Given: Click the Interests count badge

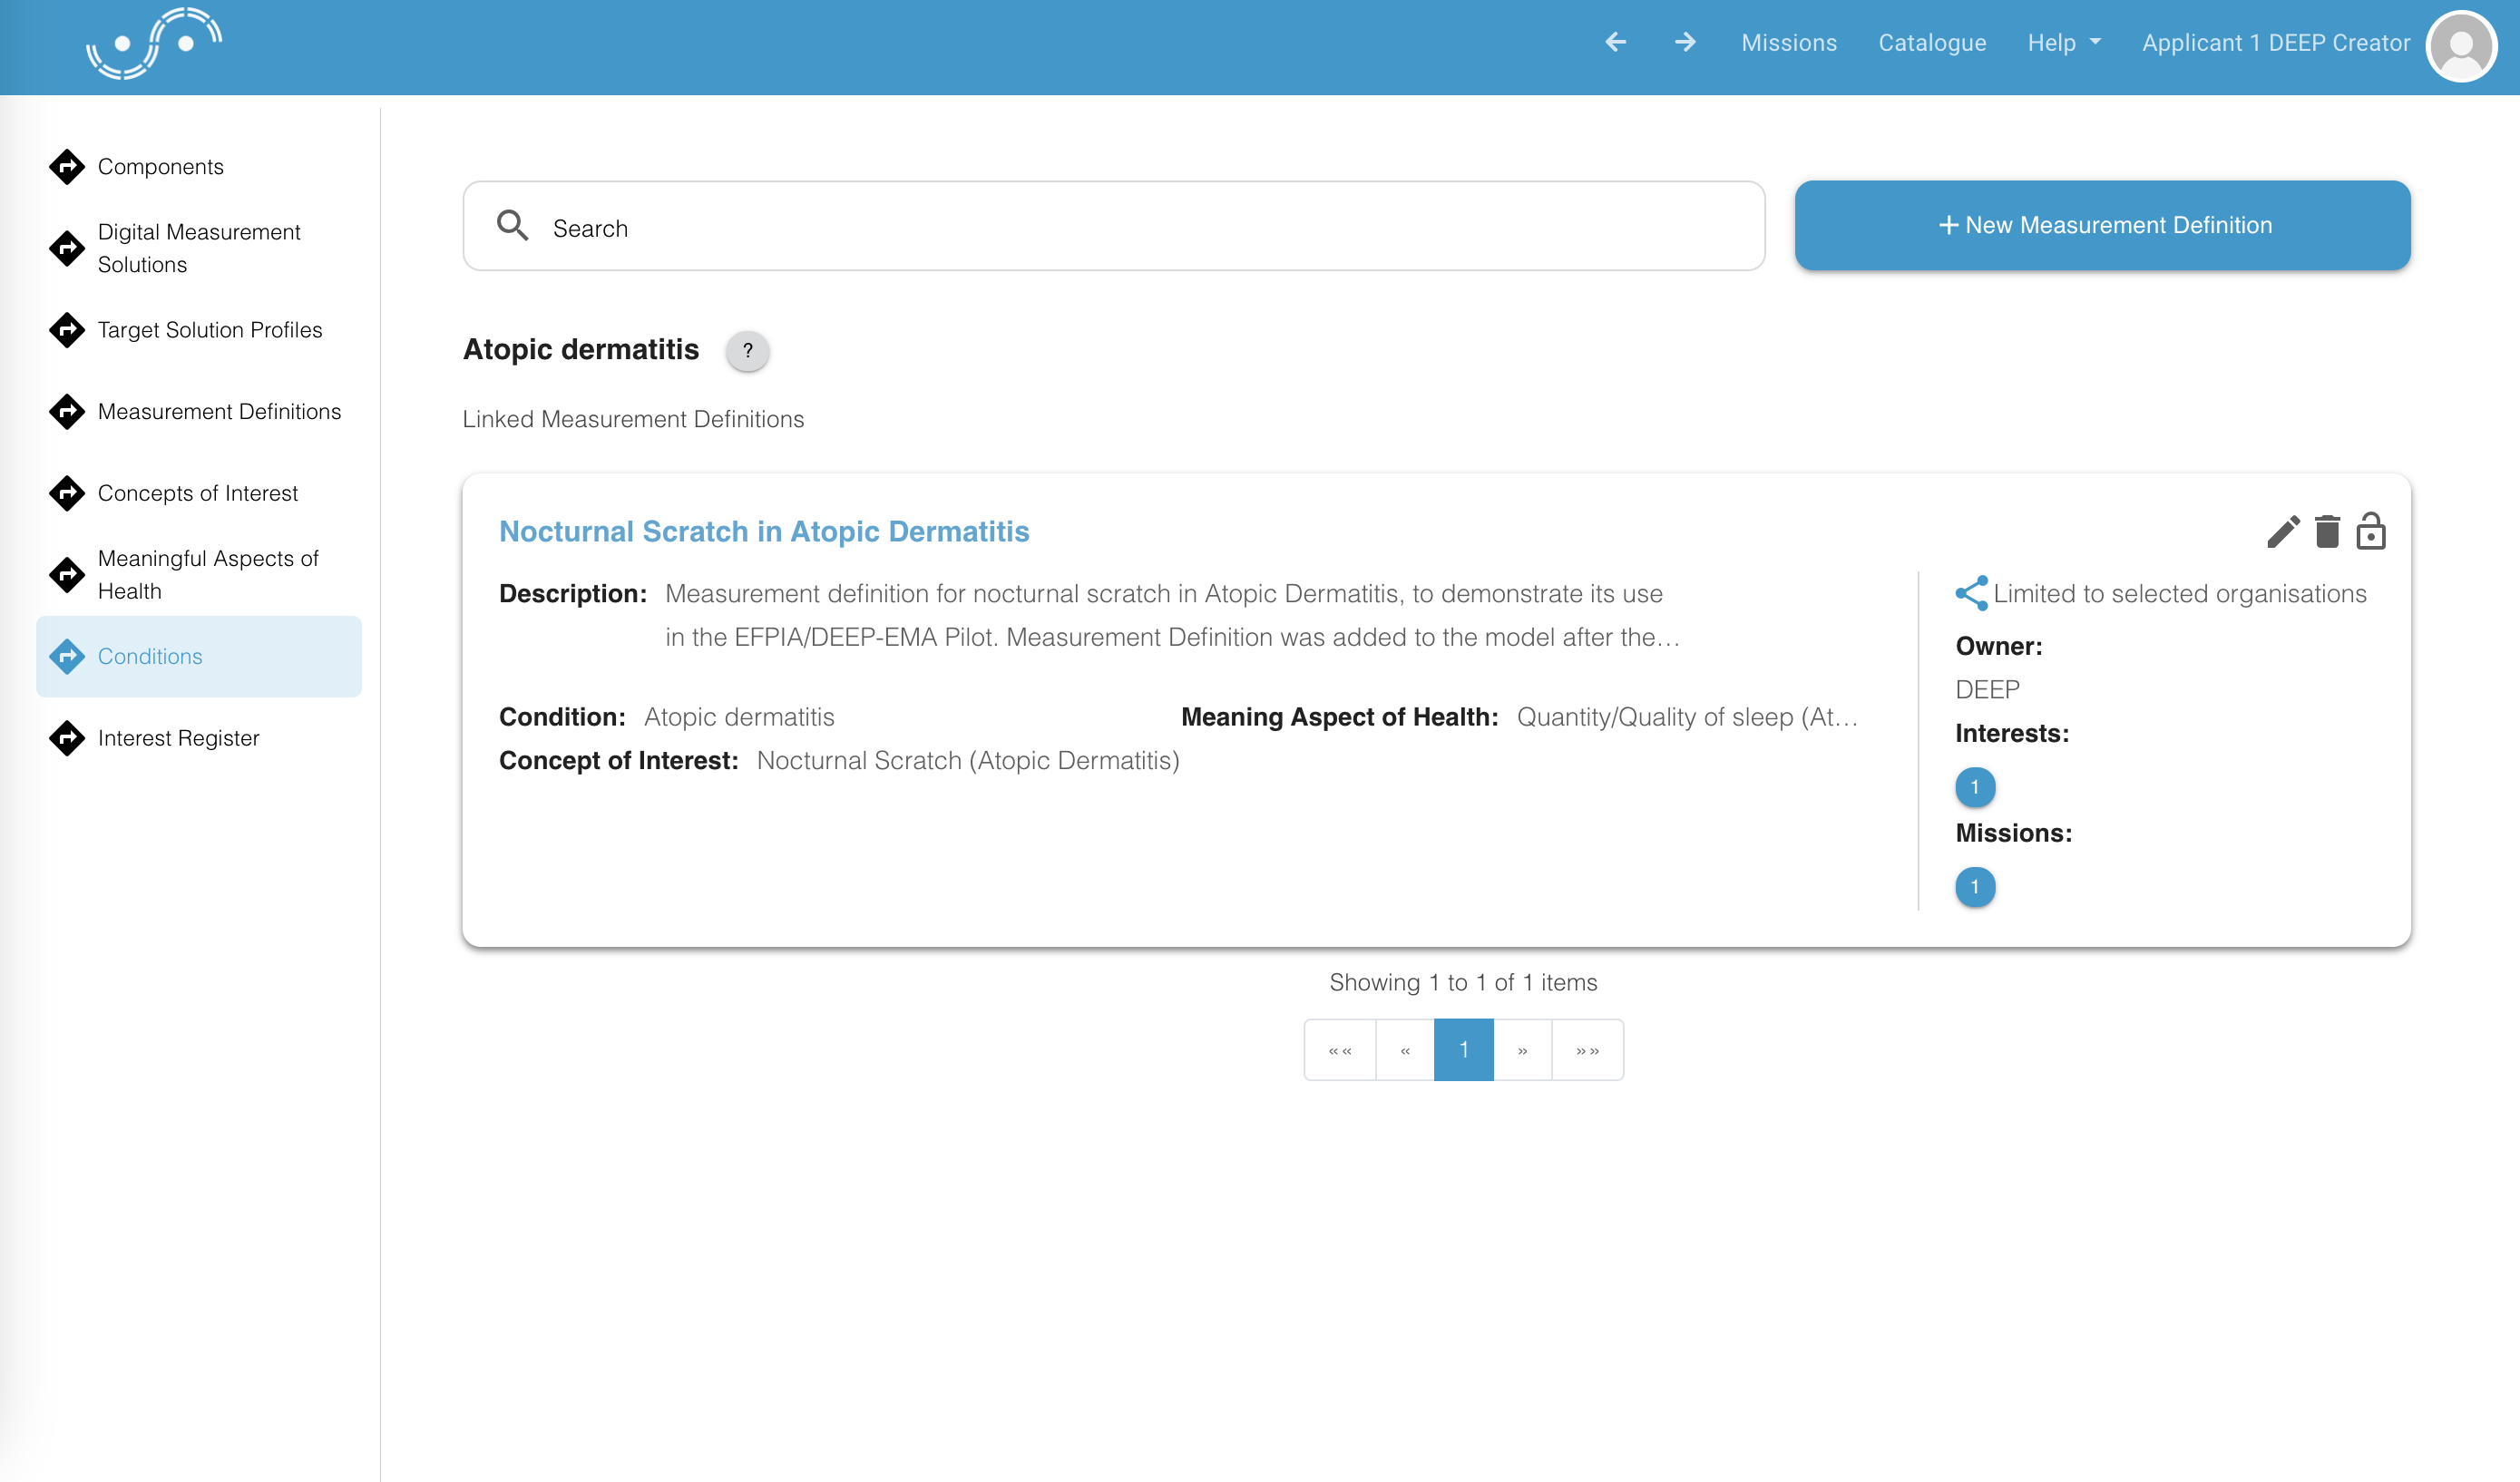Looking at the screenshot, I should 1975,787.
